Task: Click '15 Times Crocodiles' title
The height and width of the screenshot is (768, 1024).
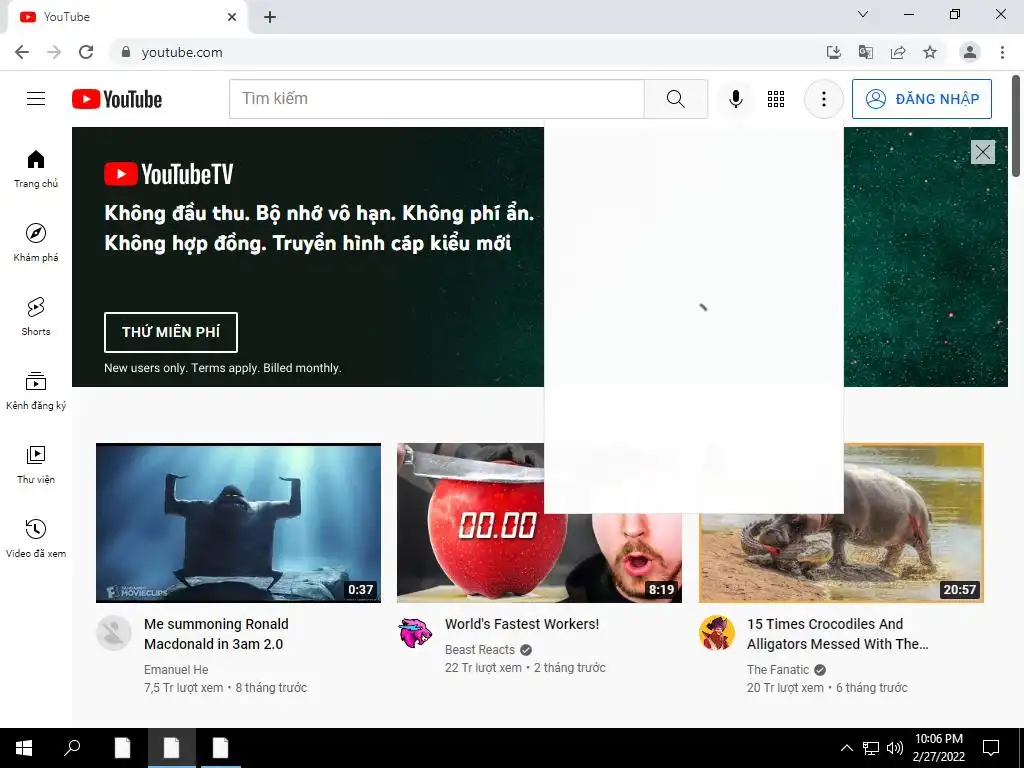Action: point(838,634)
